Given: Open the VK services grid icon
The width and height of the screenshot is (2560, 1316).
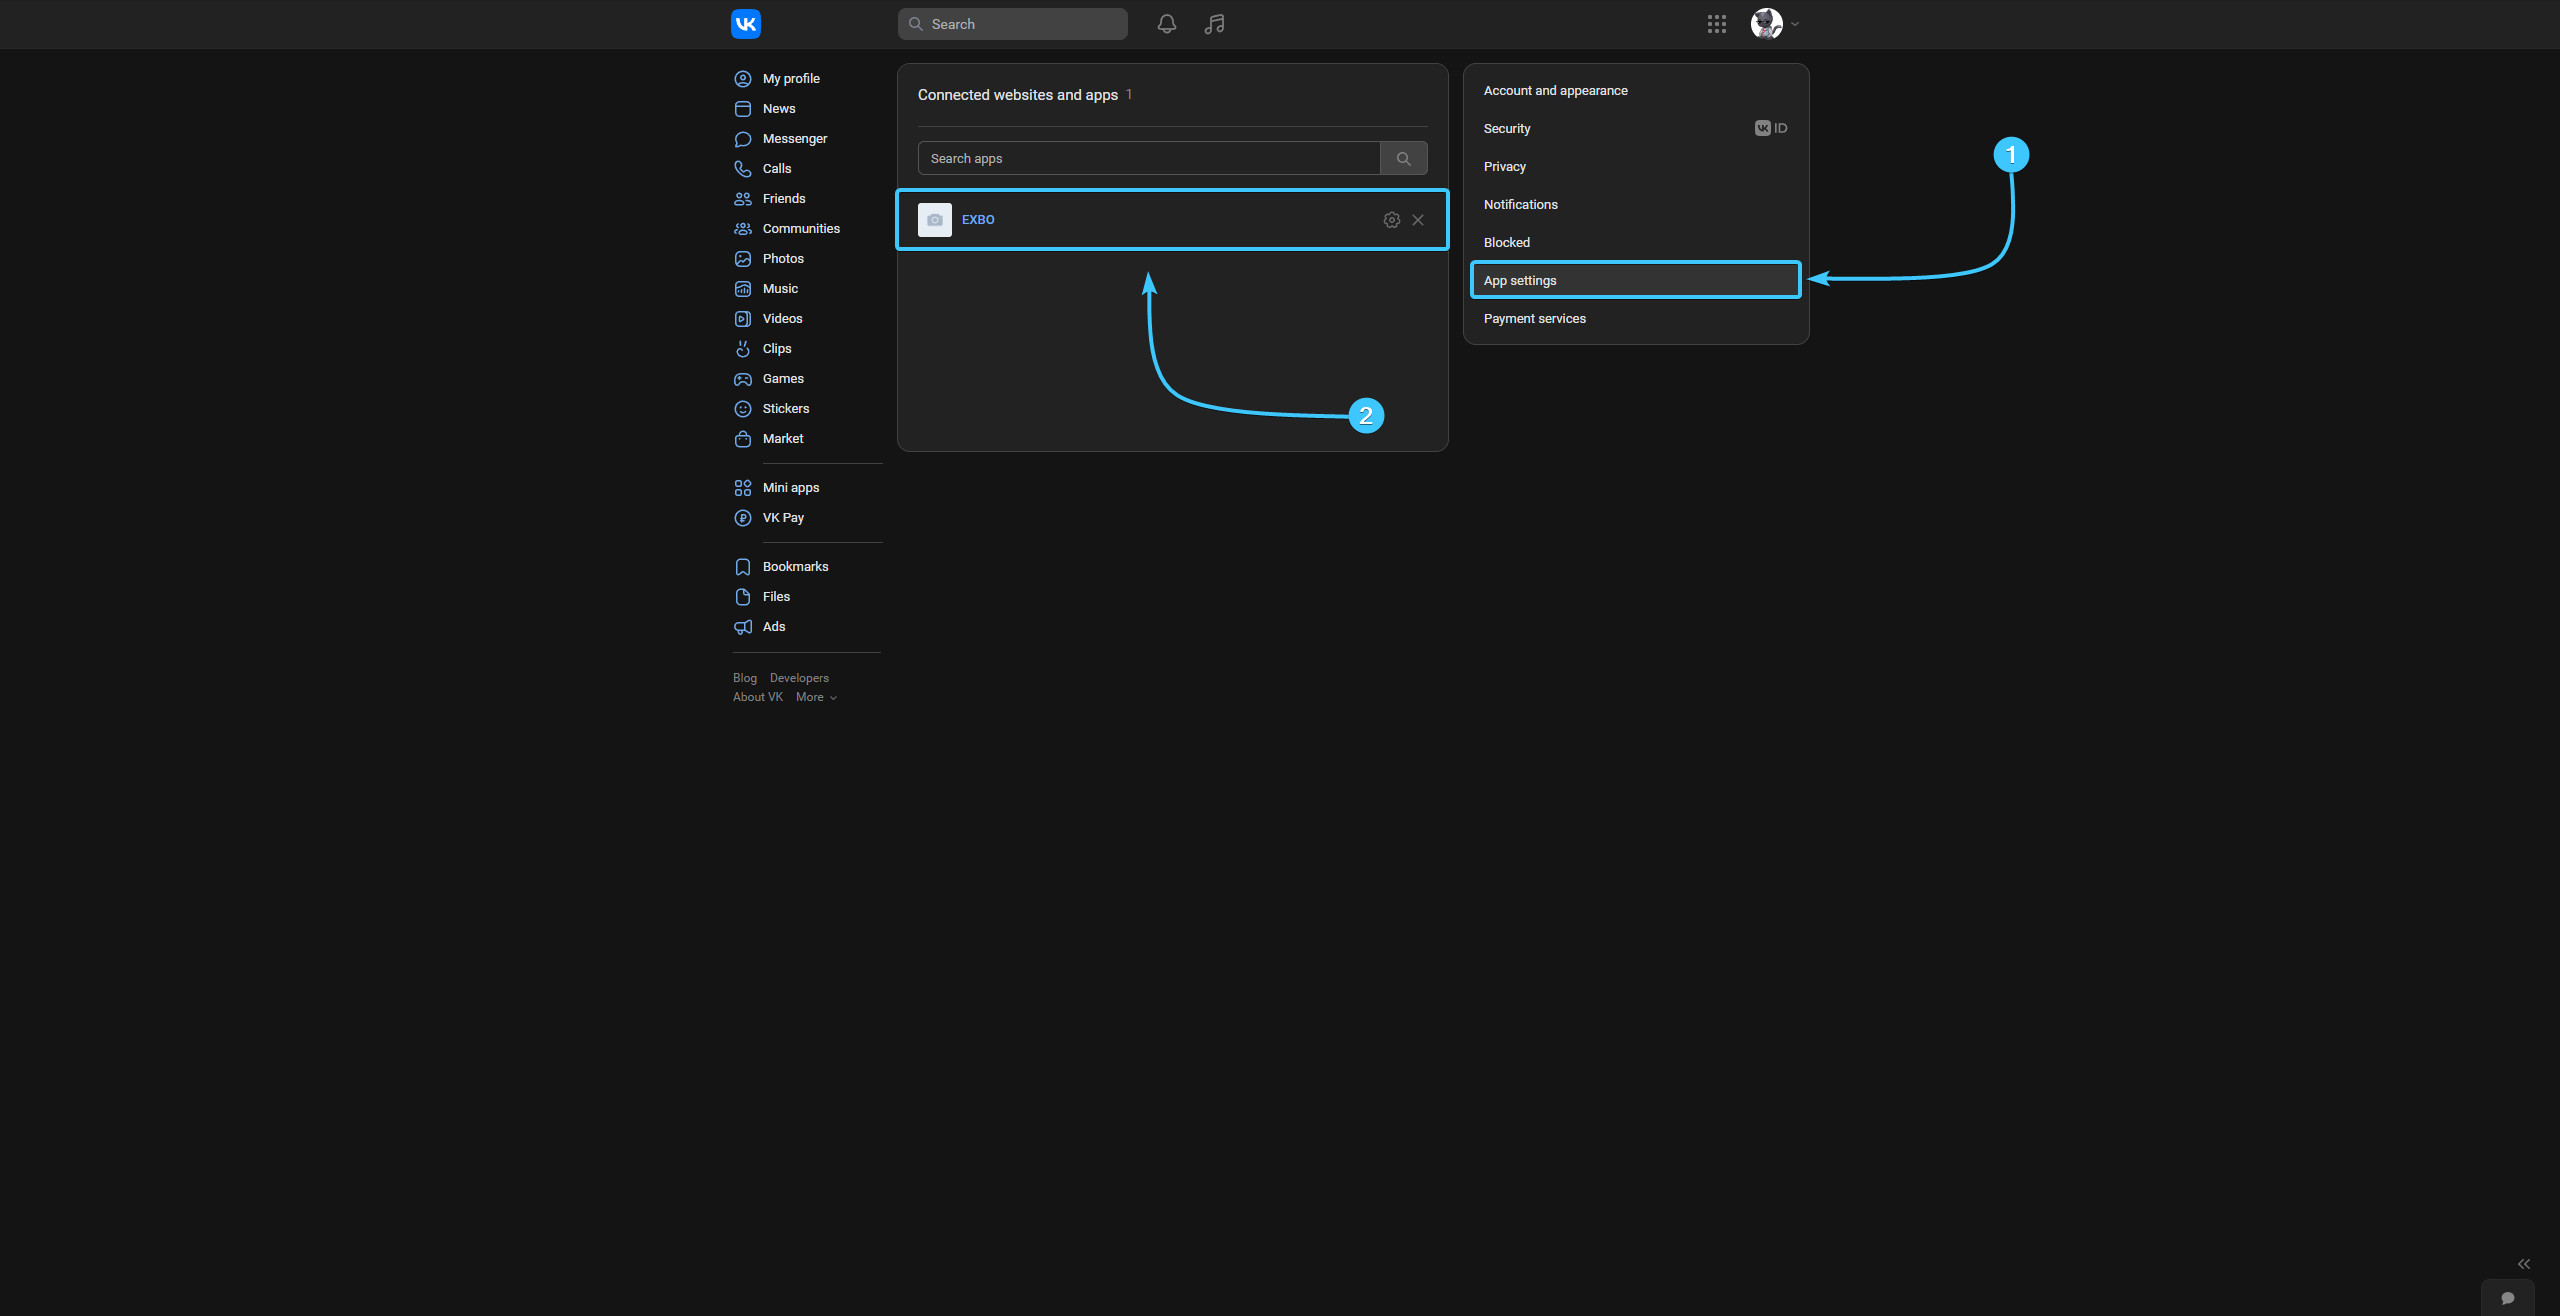Looking at the screenshot, I should pos(1716,24).
